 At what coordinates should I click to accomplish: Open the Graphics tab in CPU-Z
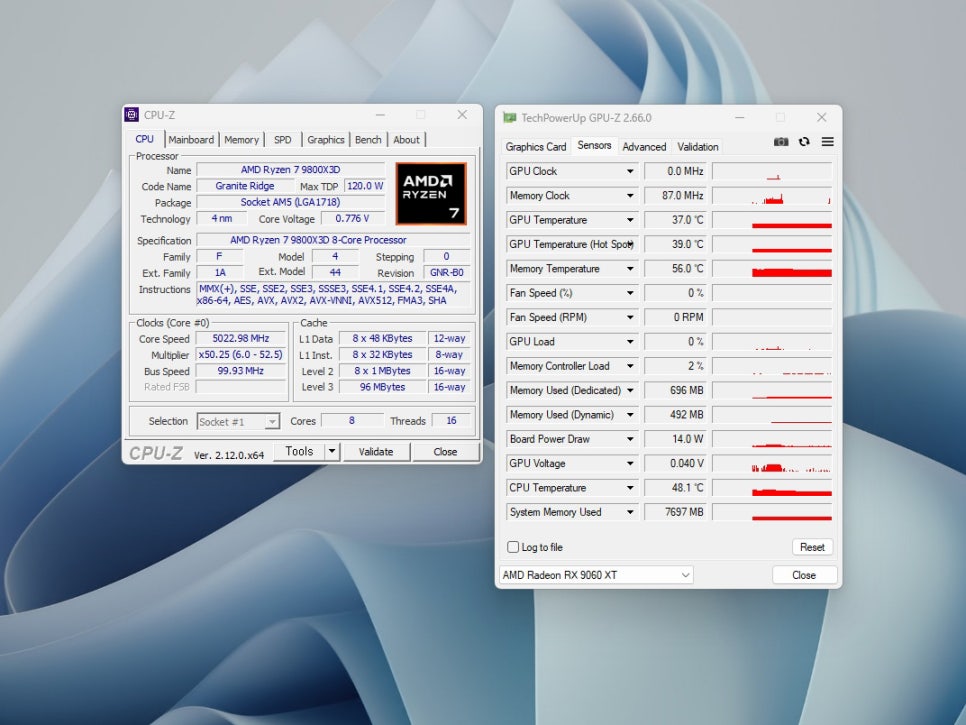point(326,140)
